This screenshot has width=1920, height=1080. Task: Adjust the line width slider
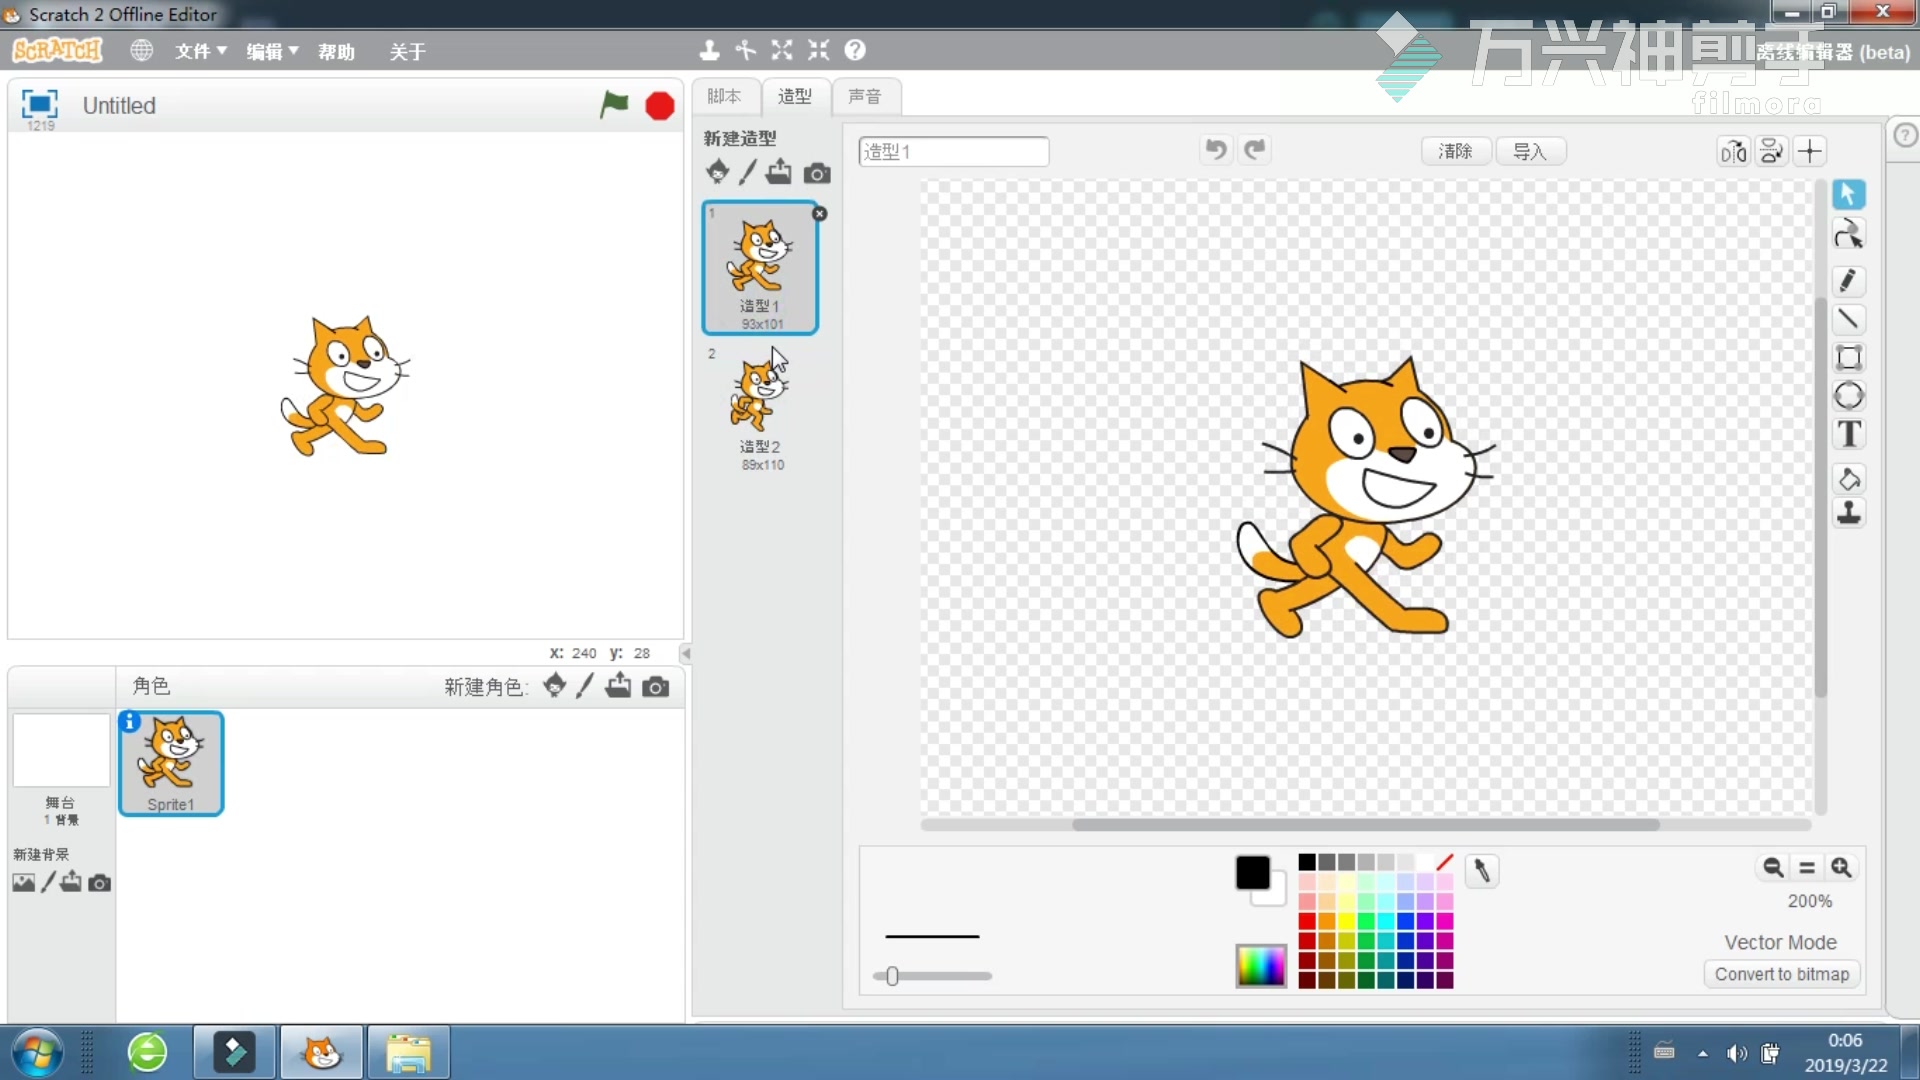932,976
